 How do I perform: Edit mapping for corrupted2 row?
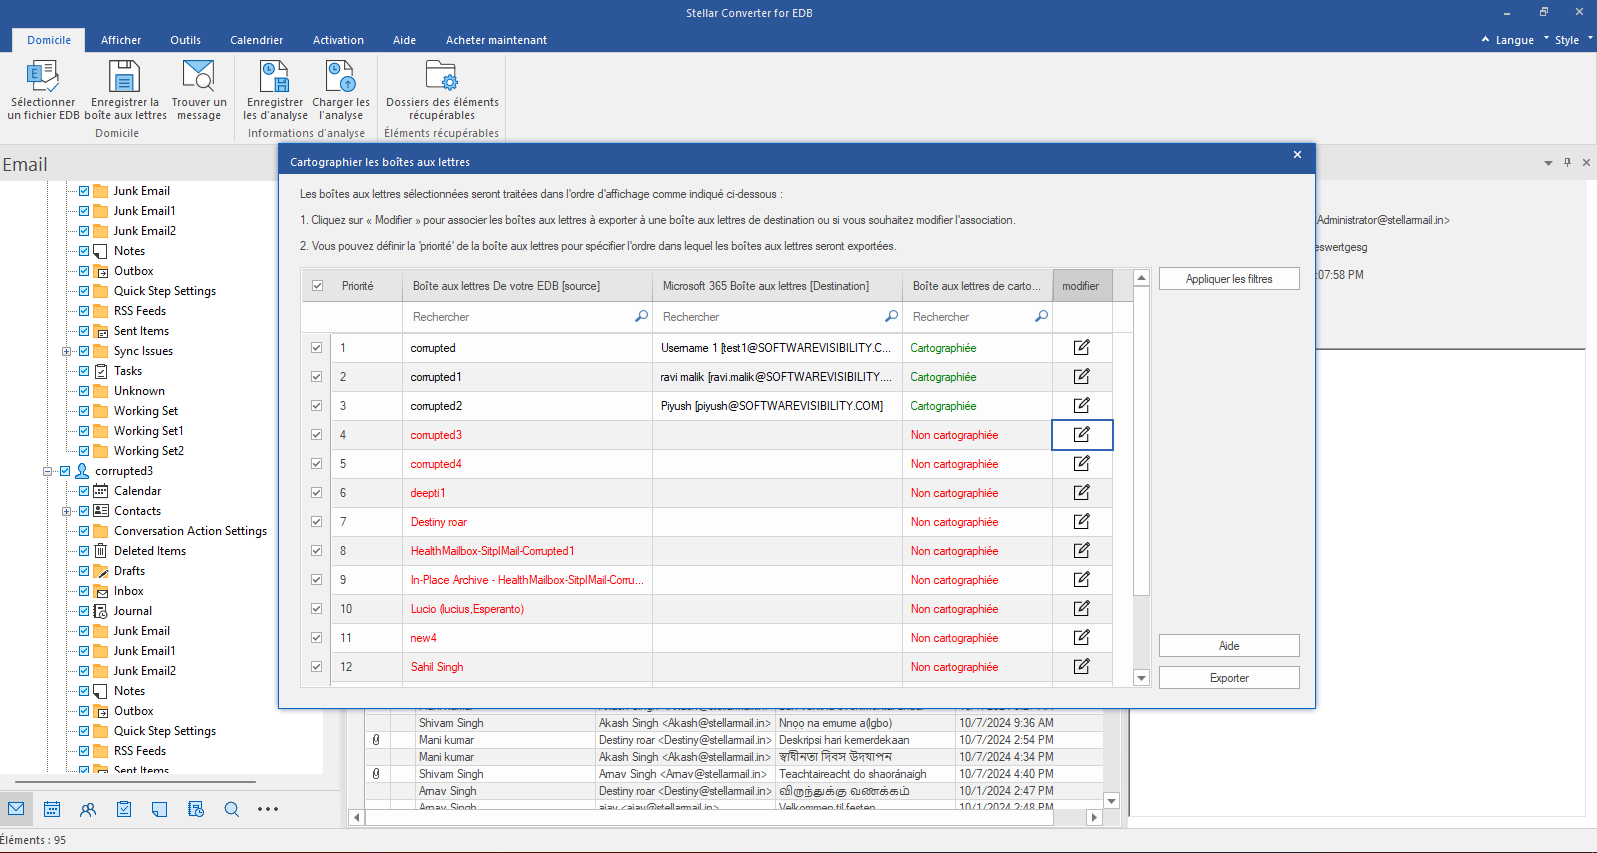pyautogui.click(x=1082, y=406)
